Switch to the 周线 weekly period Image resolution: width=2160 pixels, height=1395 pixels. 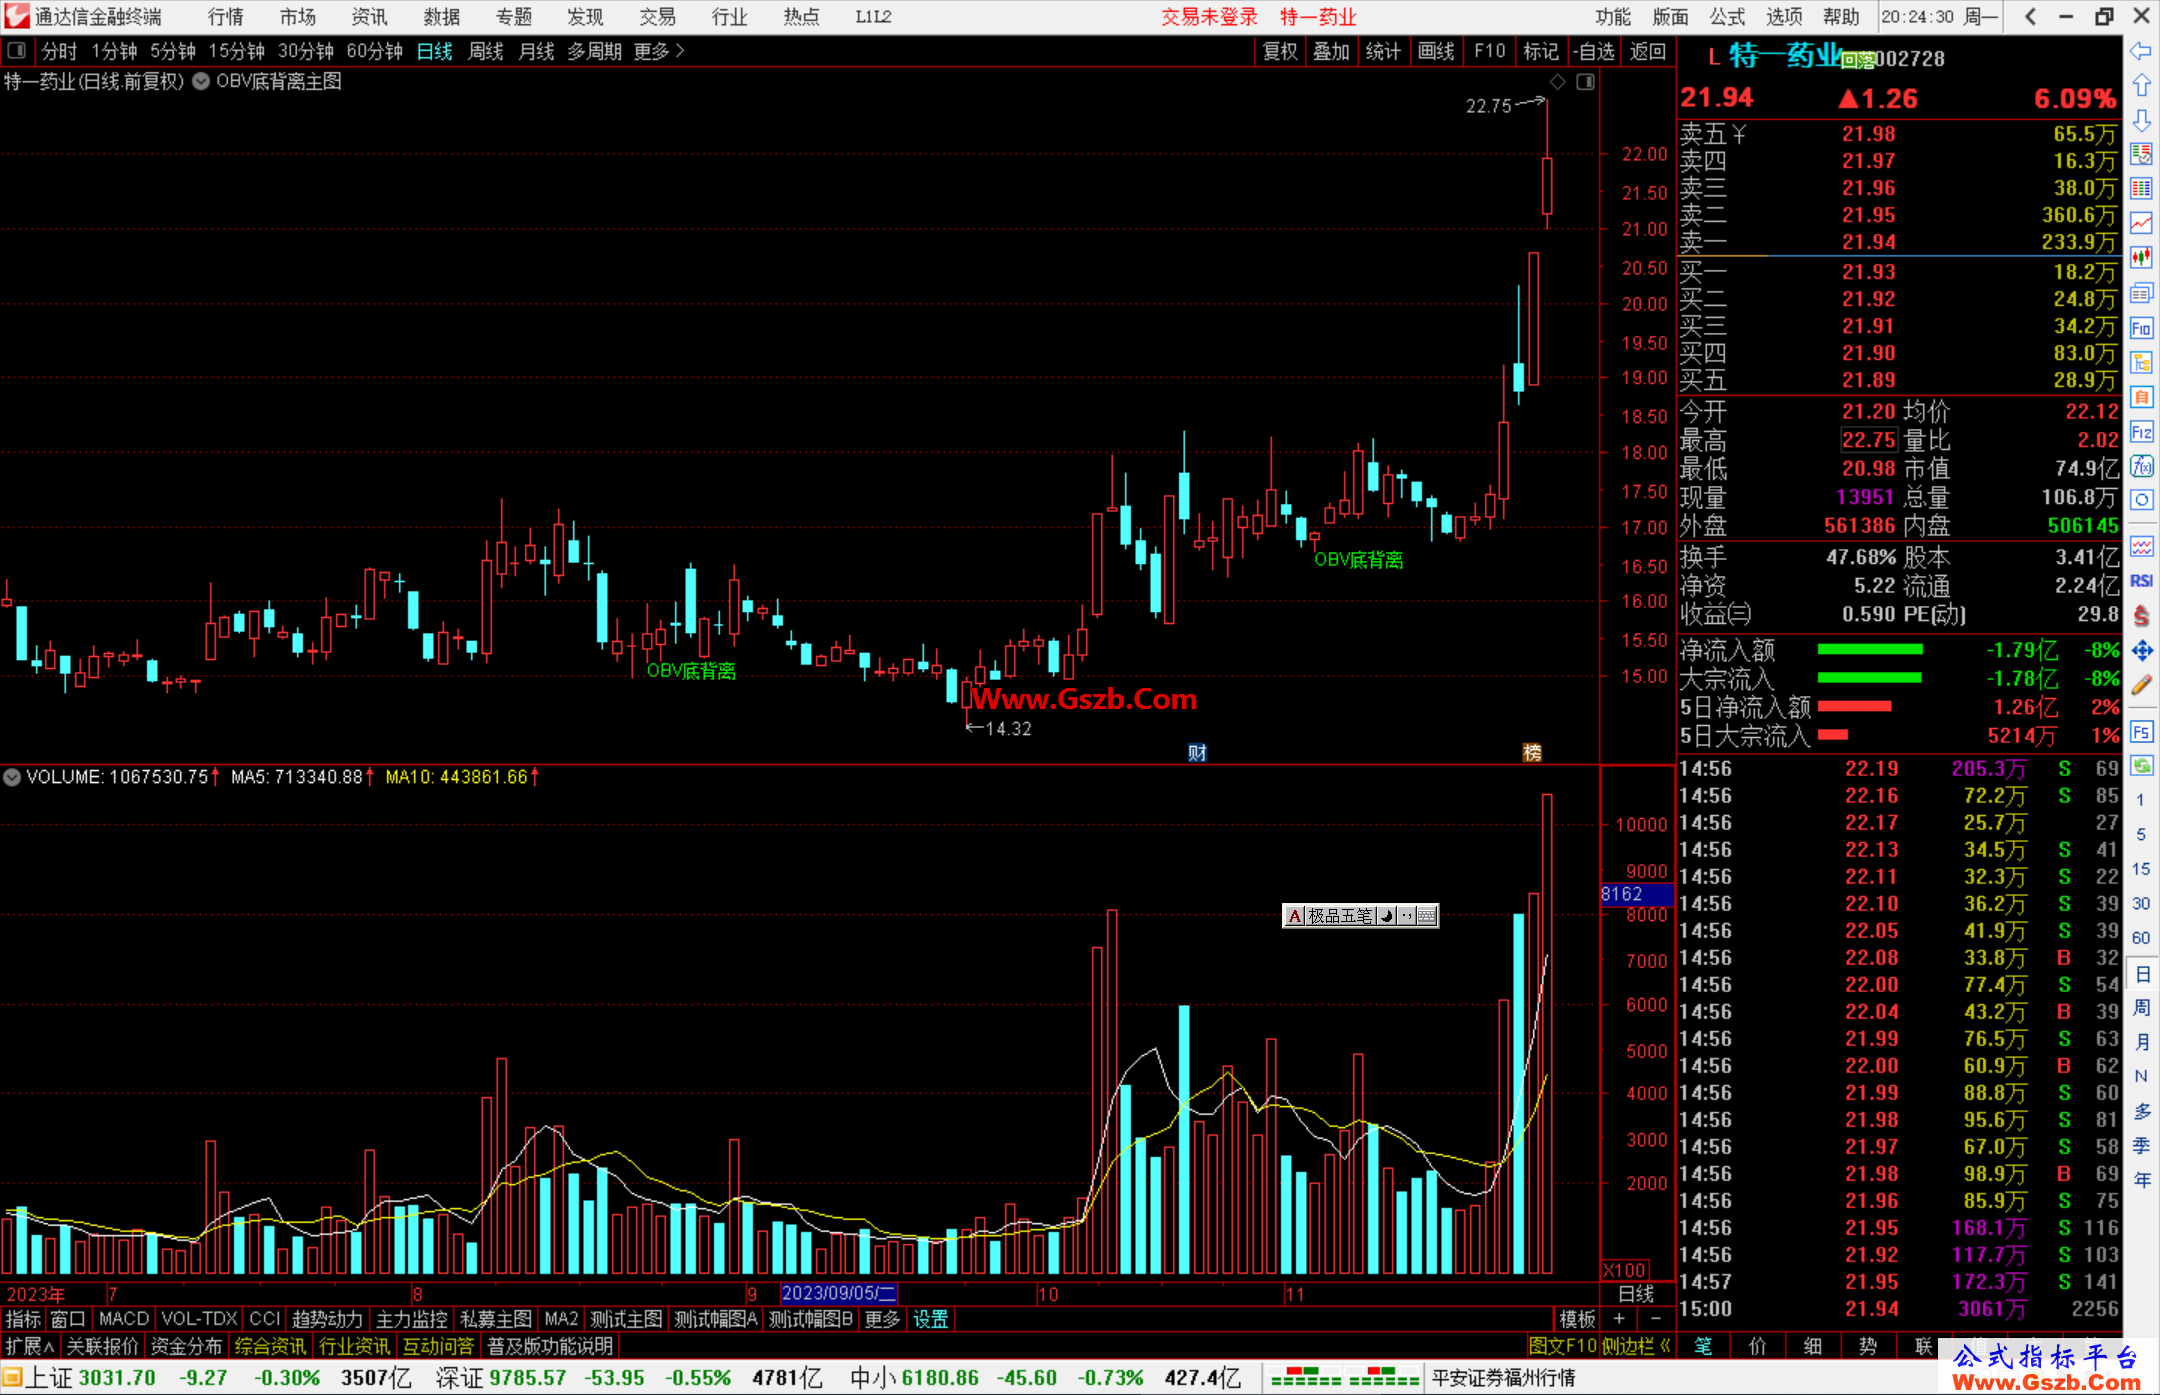486,51
